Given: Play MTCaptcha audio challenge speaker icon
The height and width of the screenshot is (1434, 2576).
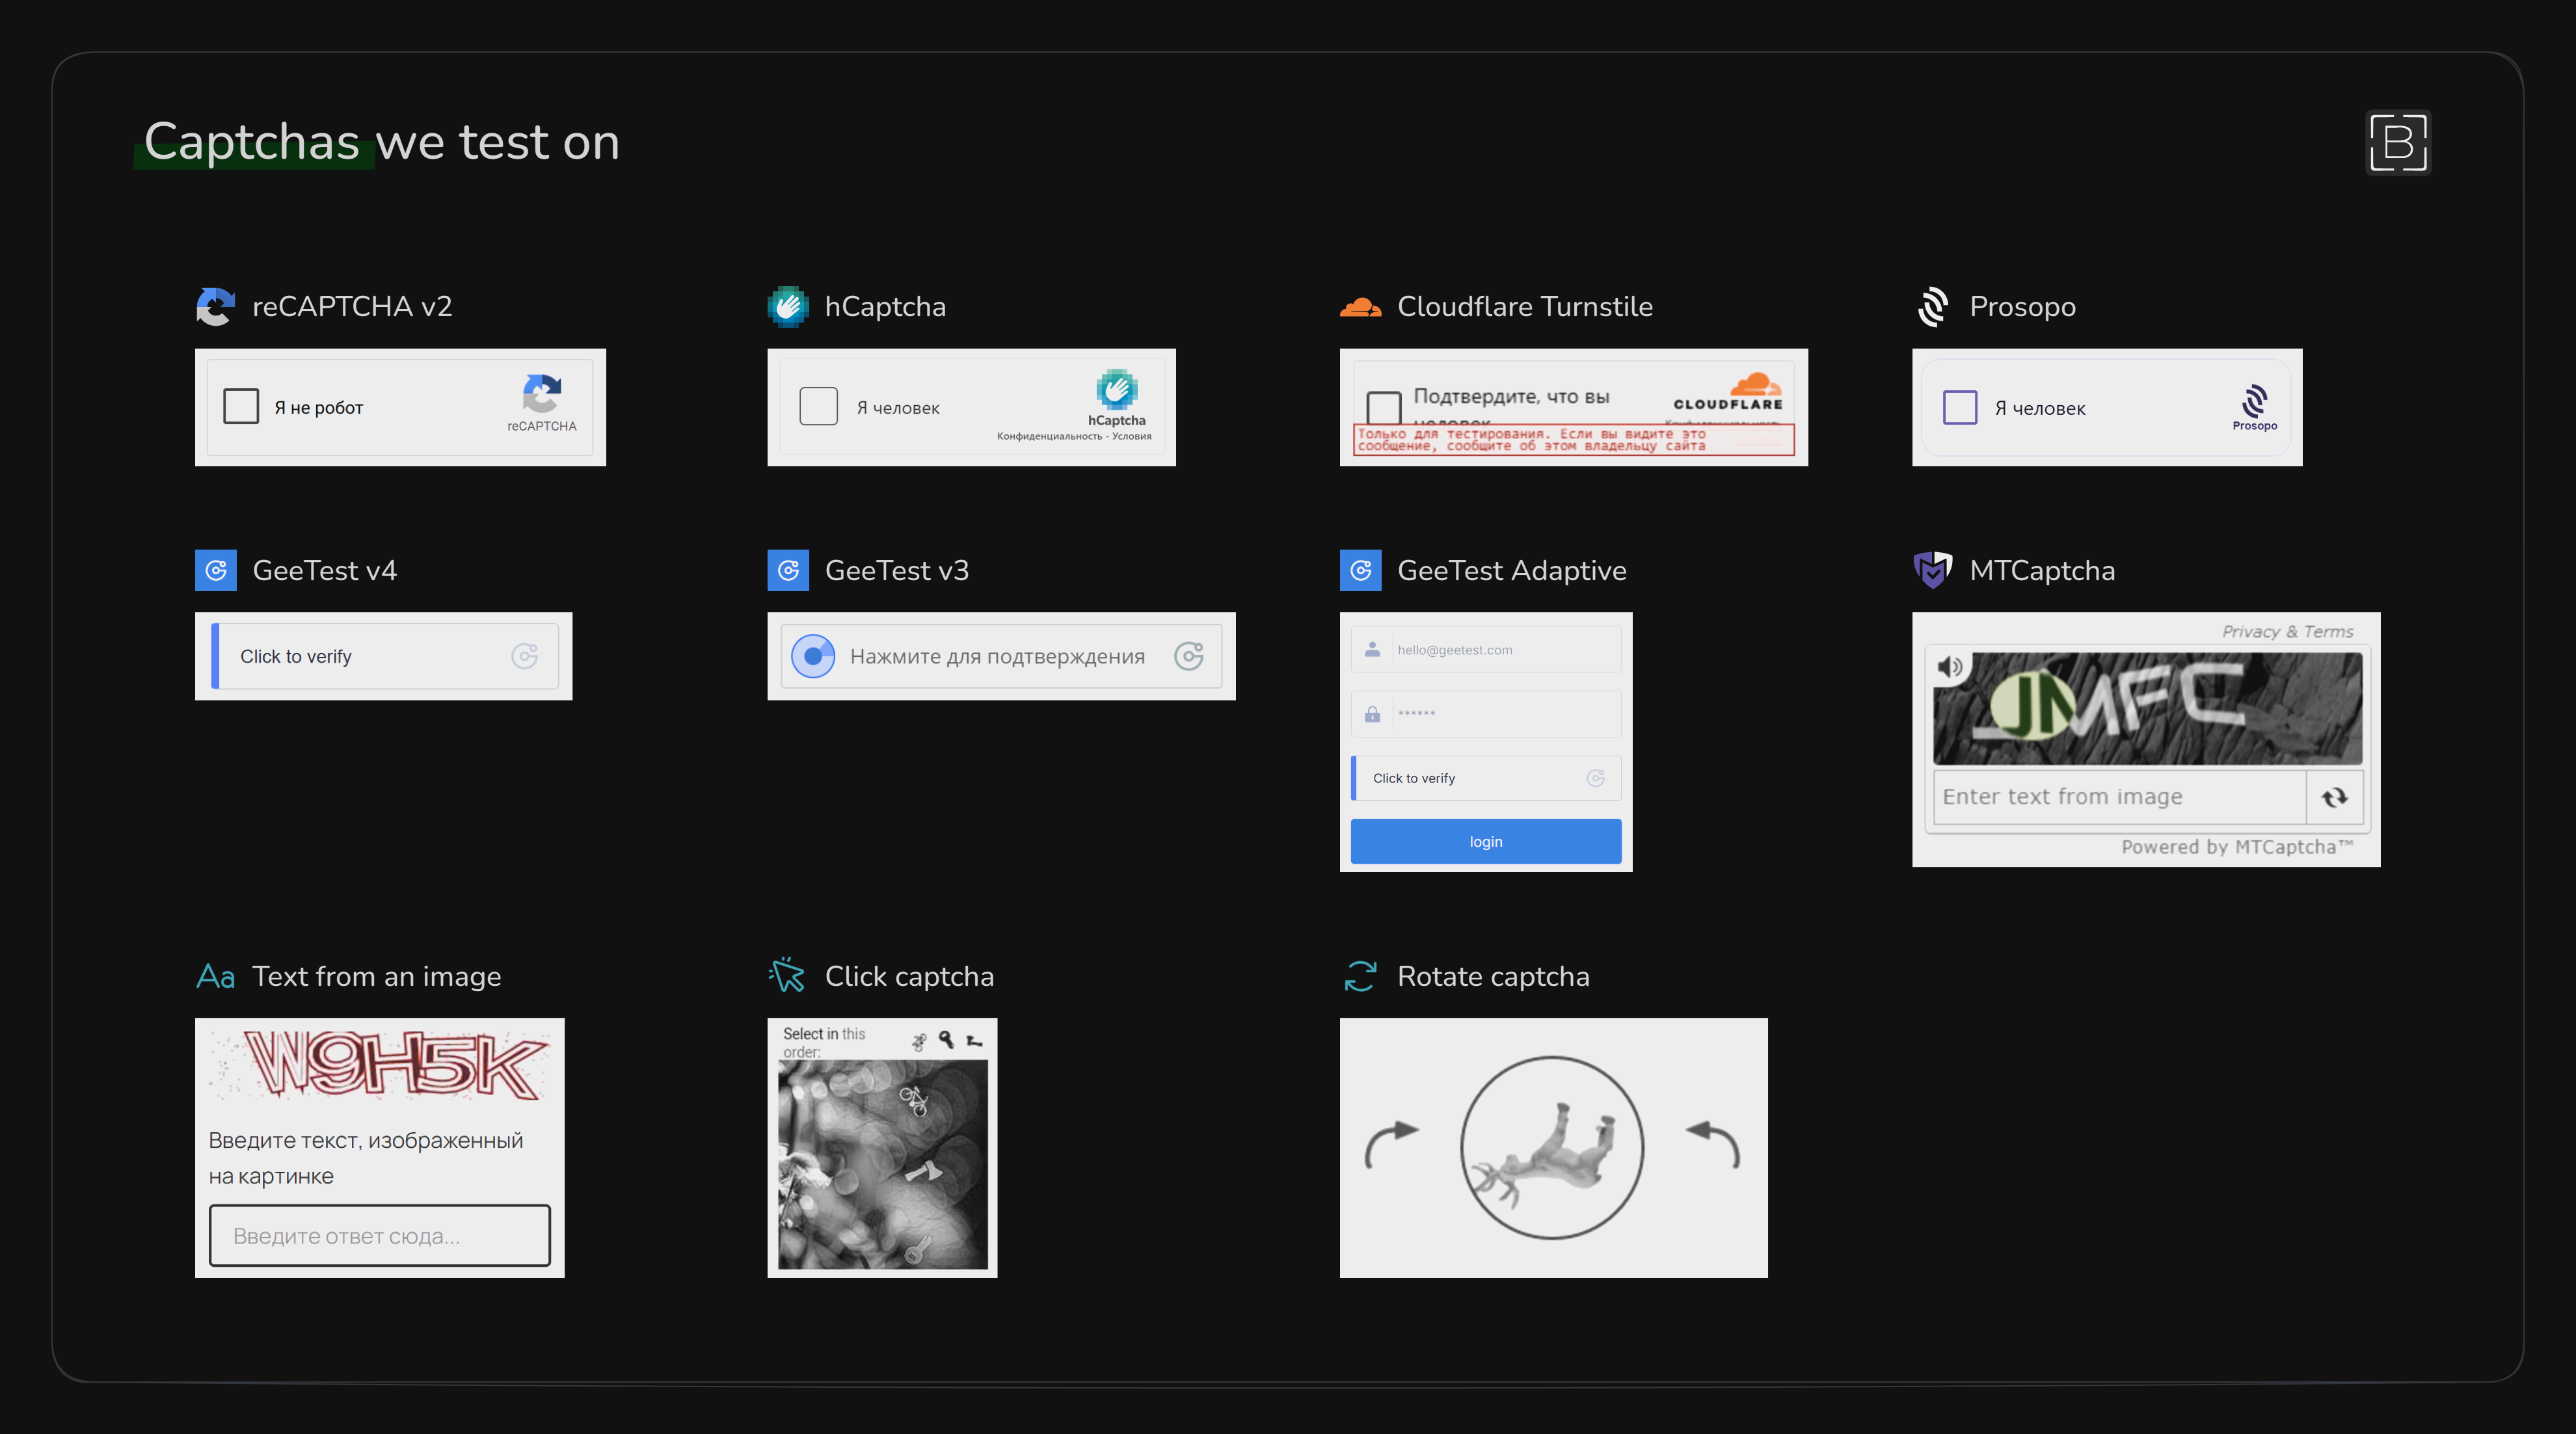Looking at the screenshot, I should [1950, 667].
